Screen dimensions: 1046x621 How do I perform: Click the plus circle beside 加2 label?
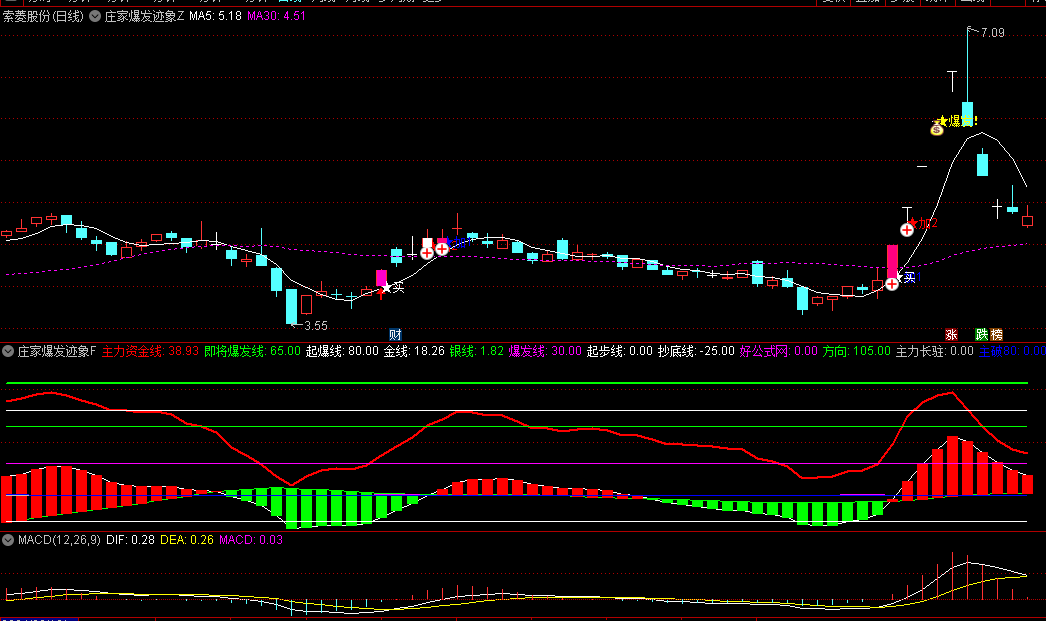(x=907, y=230)
